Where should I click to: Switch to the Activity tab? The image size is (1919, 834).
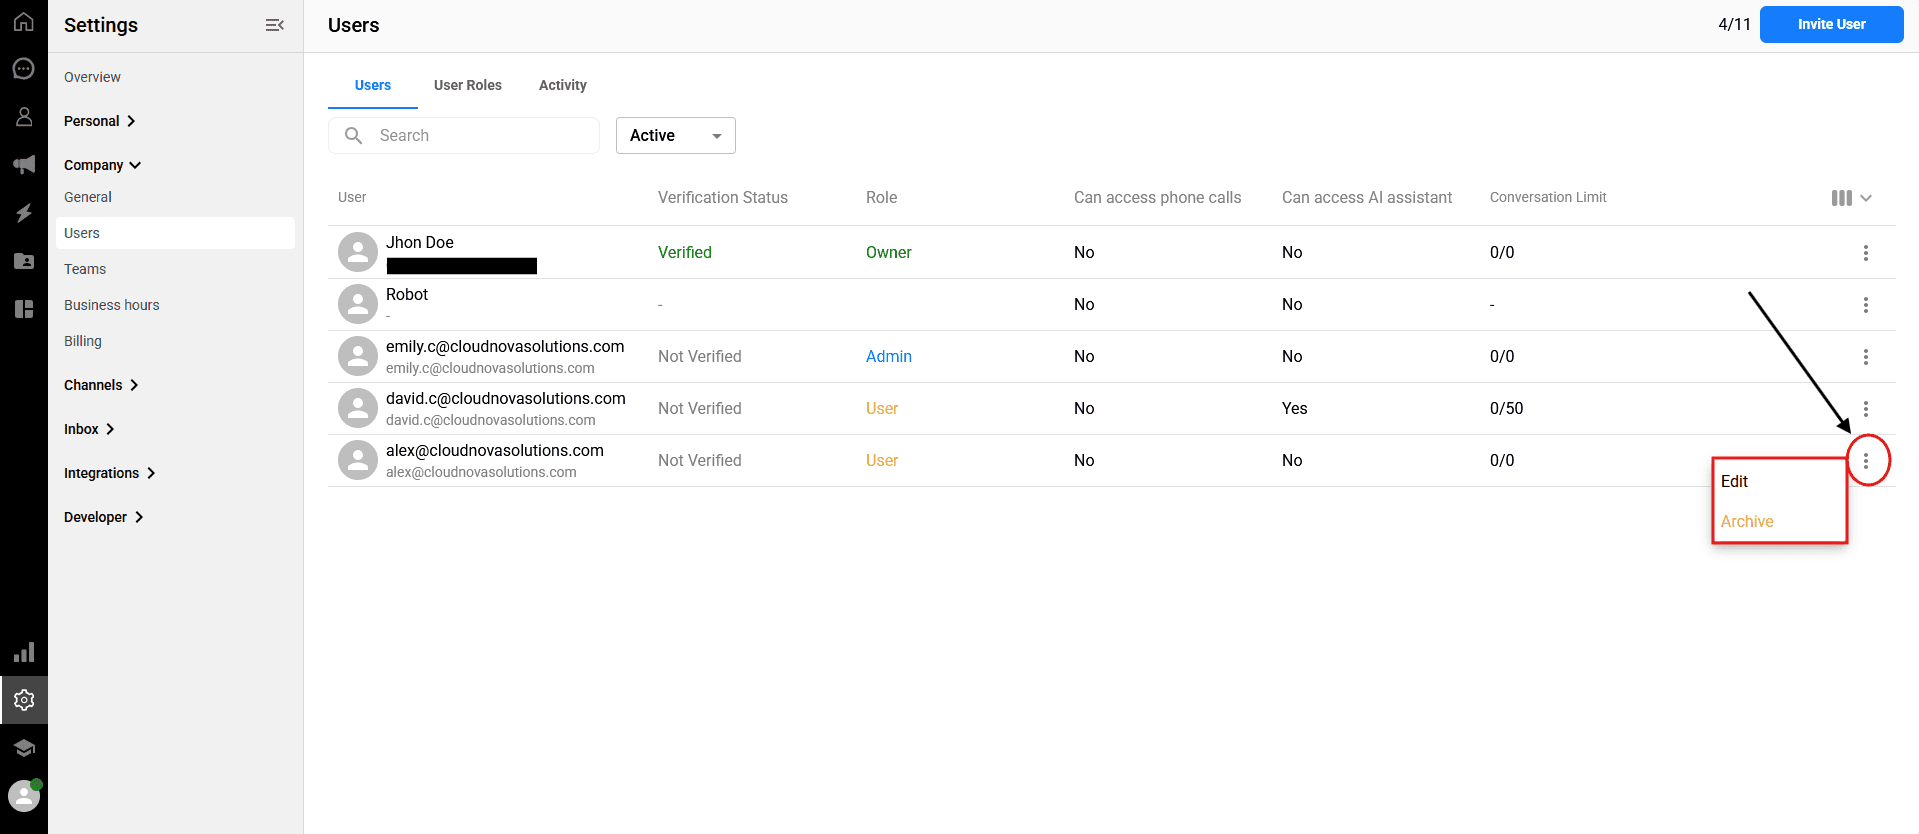(562, 85)
